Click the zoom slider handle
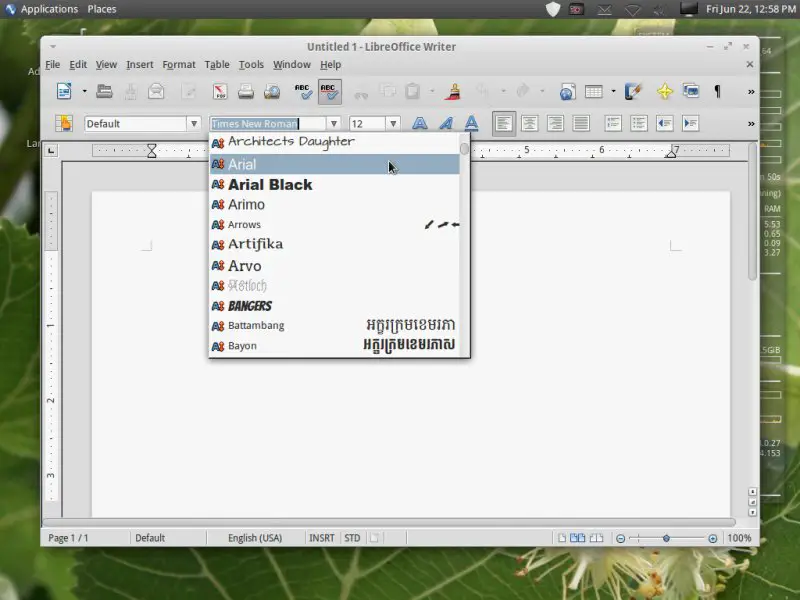800x600 pixels. [x=666, y=538]
